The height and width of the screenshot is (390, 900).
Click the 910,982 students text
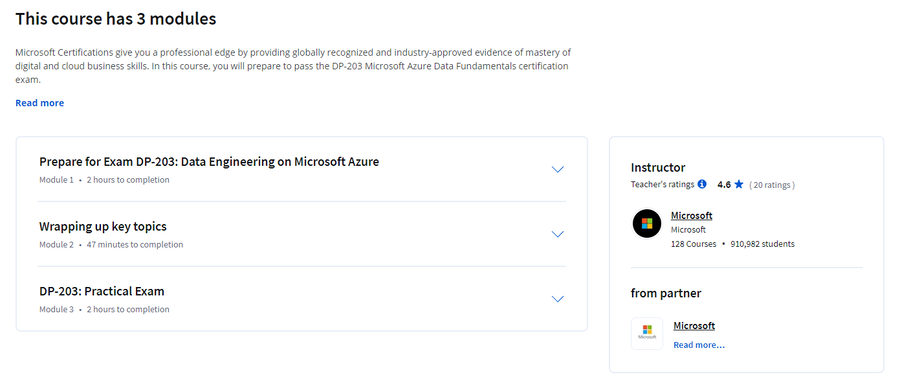tap(762, 244)
